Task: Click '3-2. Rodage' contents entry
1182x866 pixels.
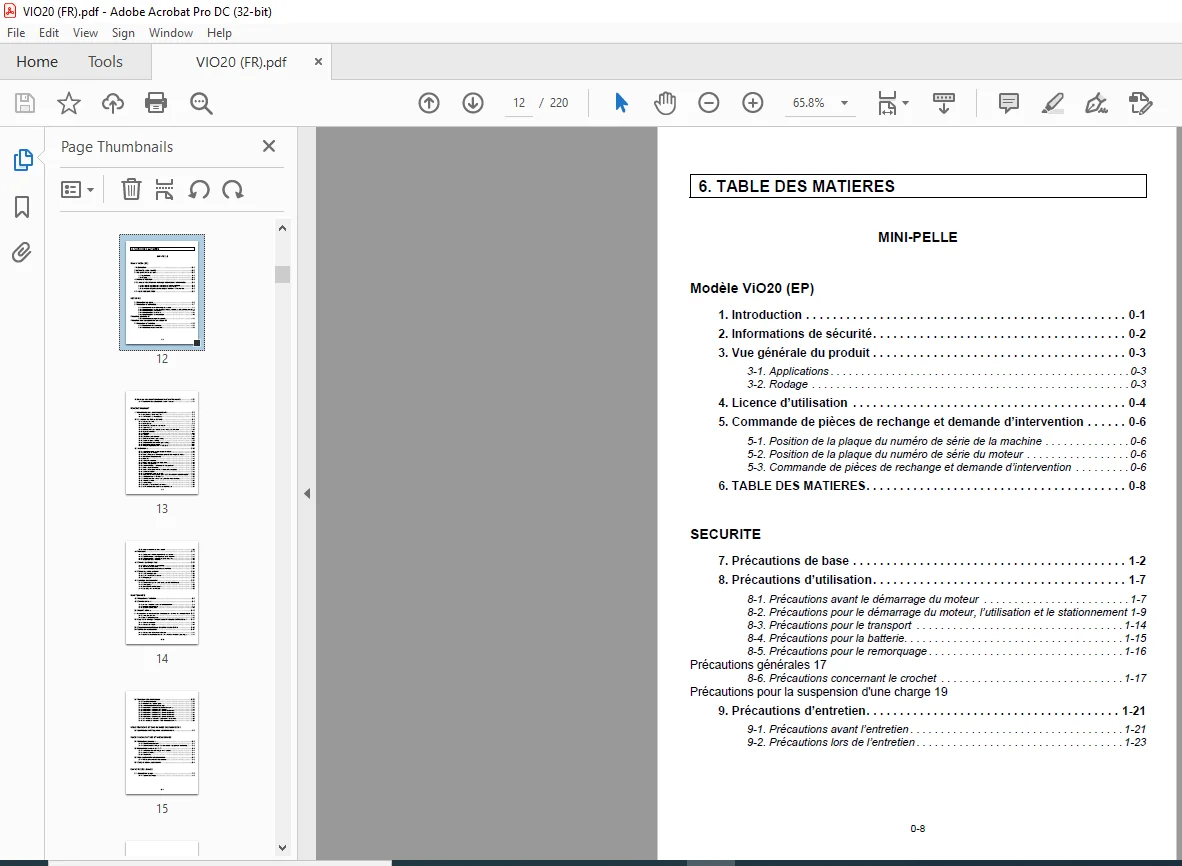Action: tap(947, 384)
